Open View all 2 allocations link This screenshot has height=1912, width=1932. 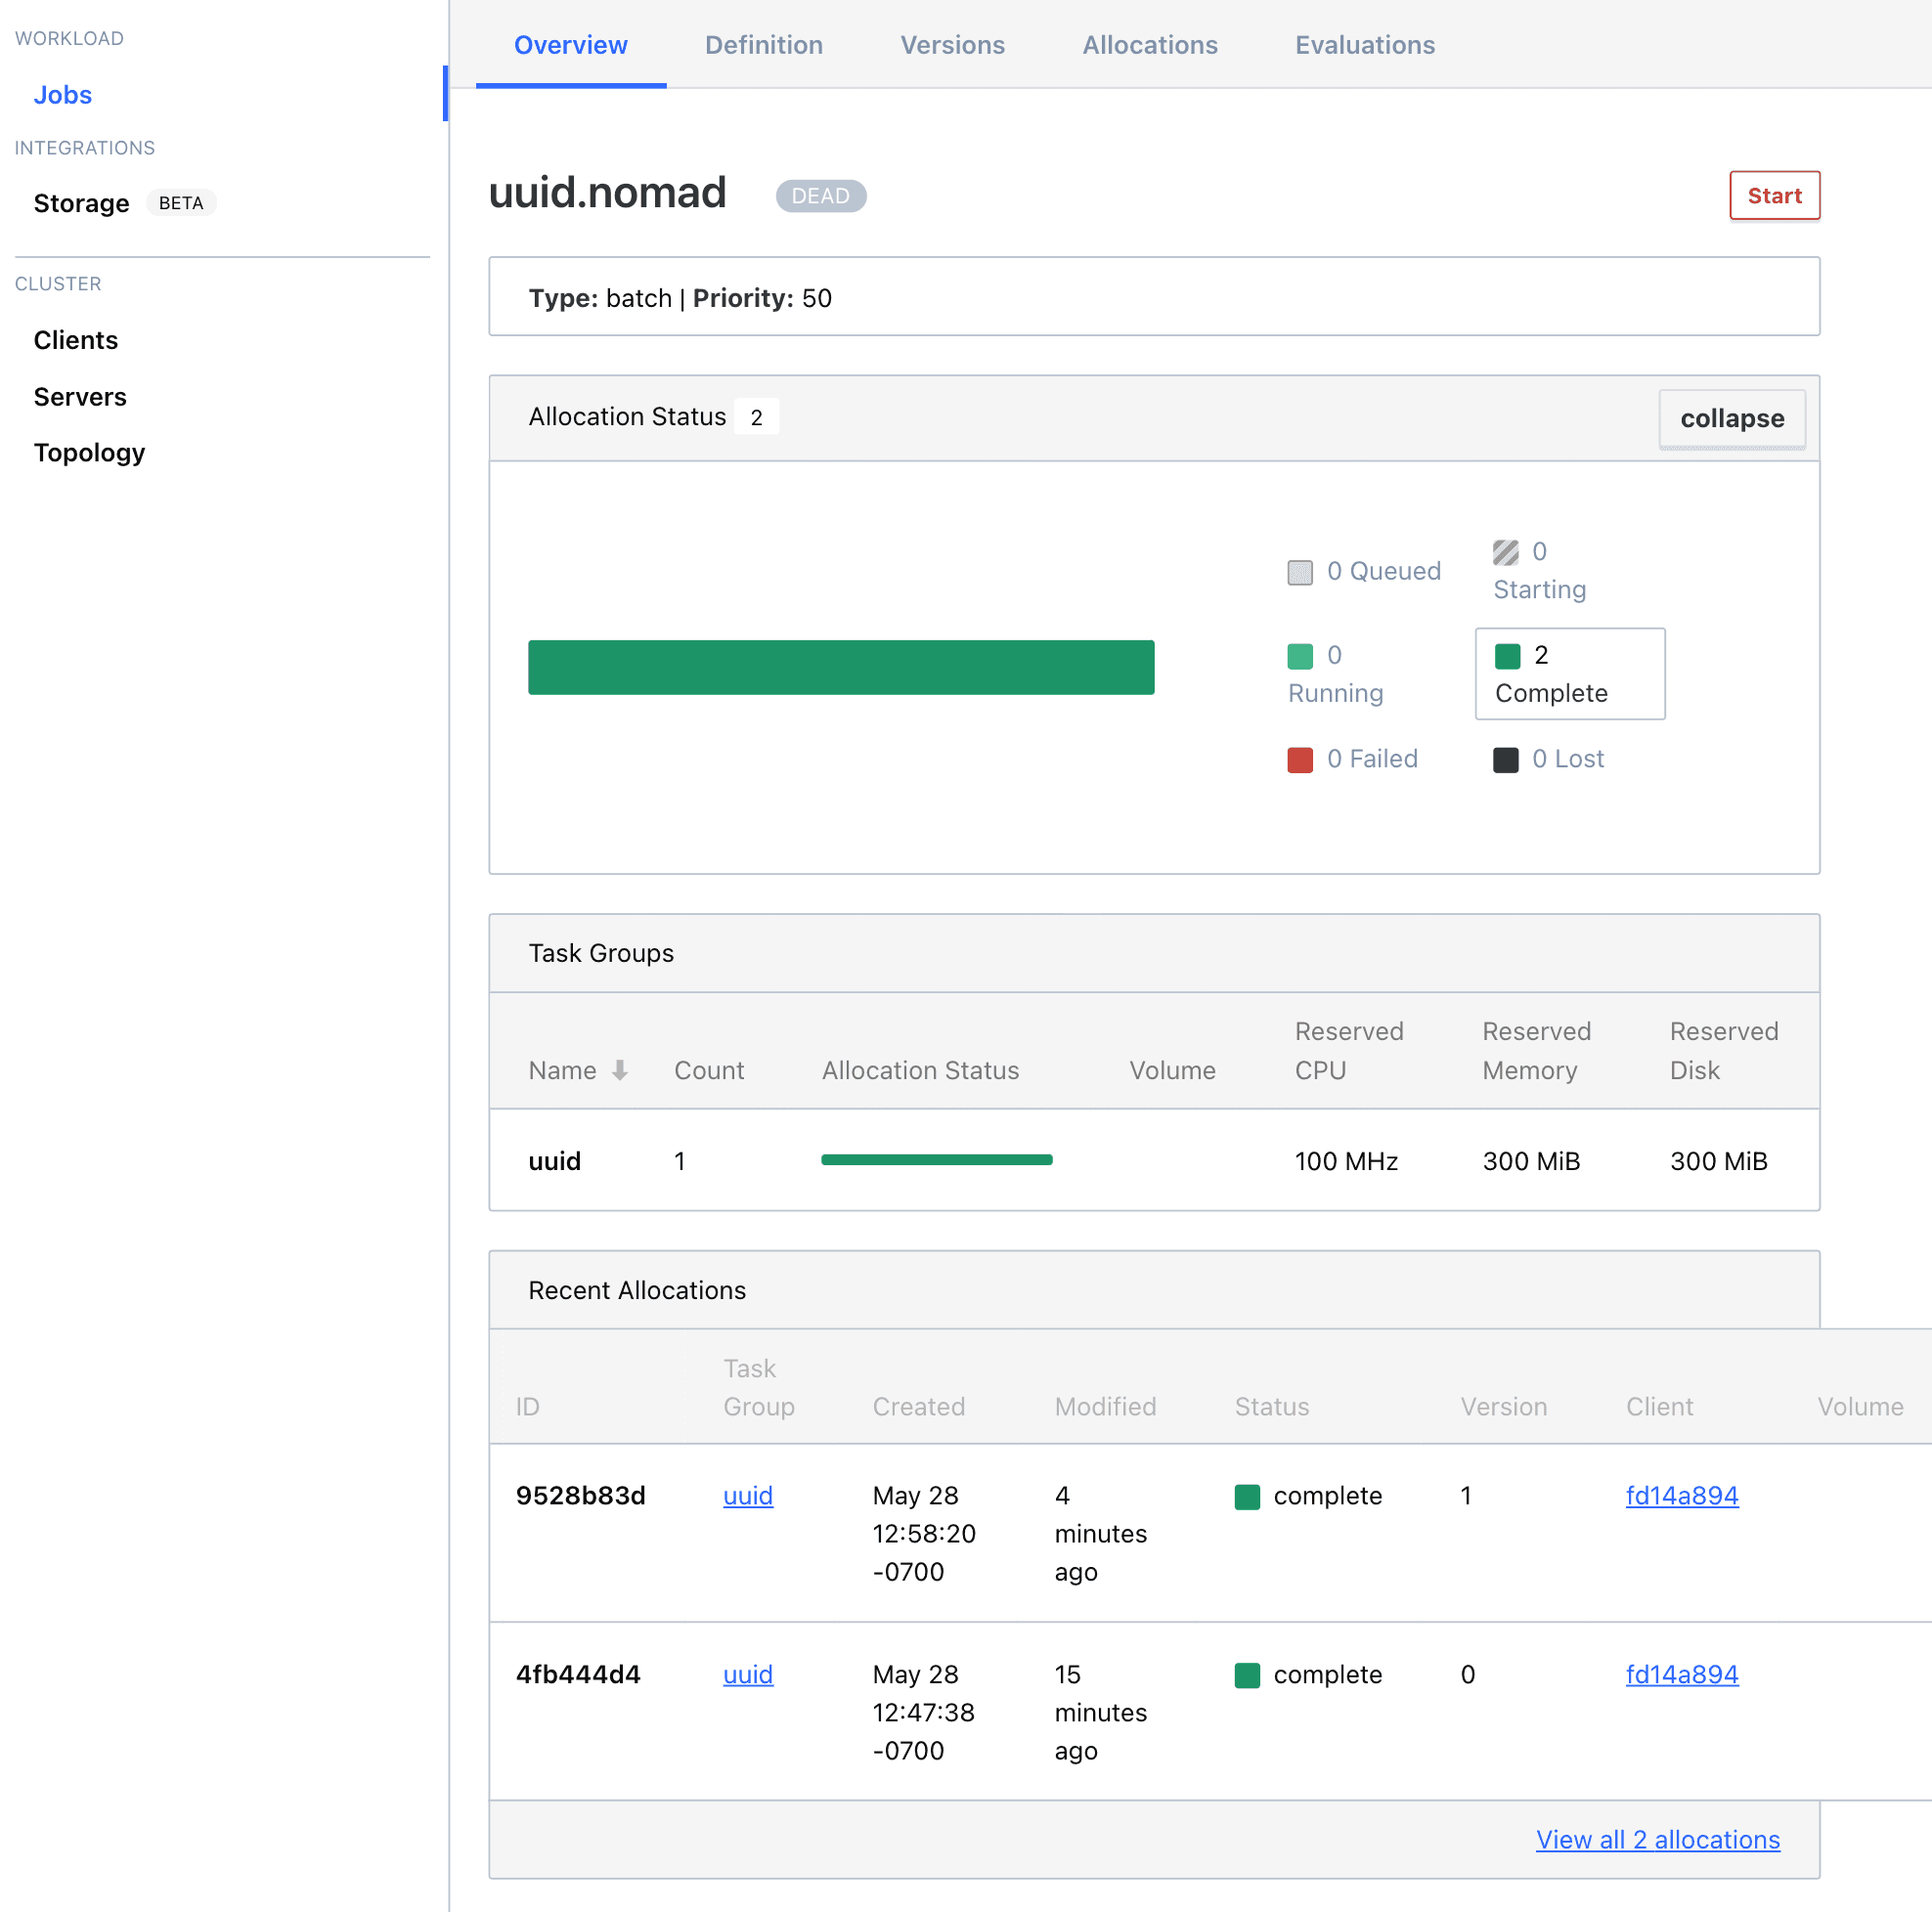click(x=1657, y=1839)
